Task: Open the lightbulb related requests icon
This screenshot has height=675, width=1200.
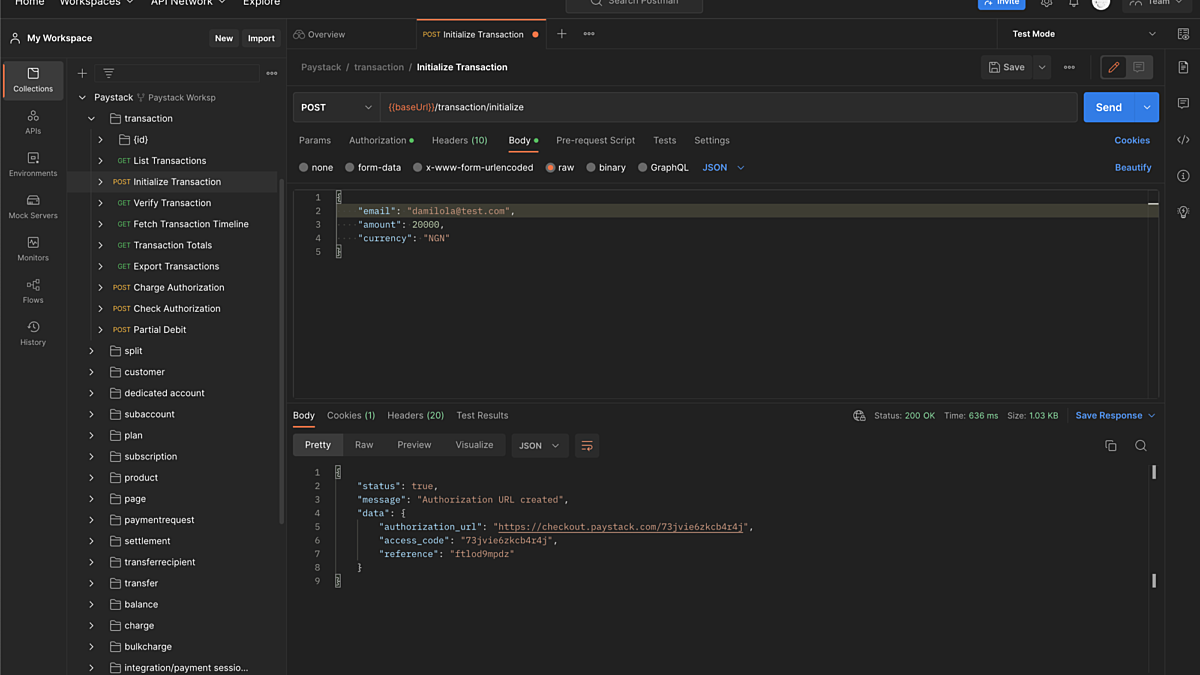Action: [1183, 212]
